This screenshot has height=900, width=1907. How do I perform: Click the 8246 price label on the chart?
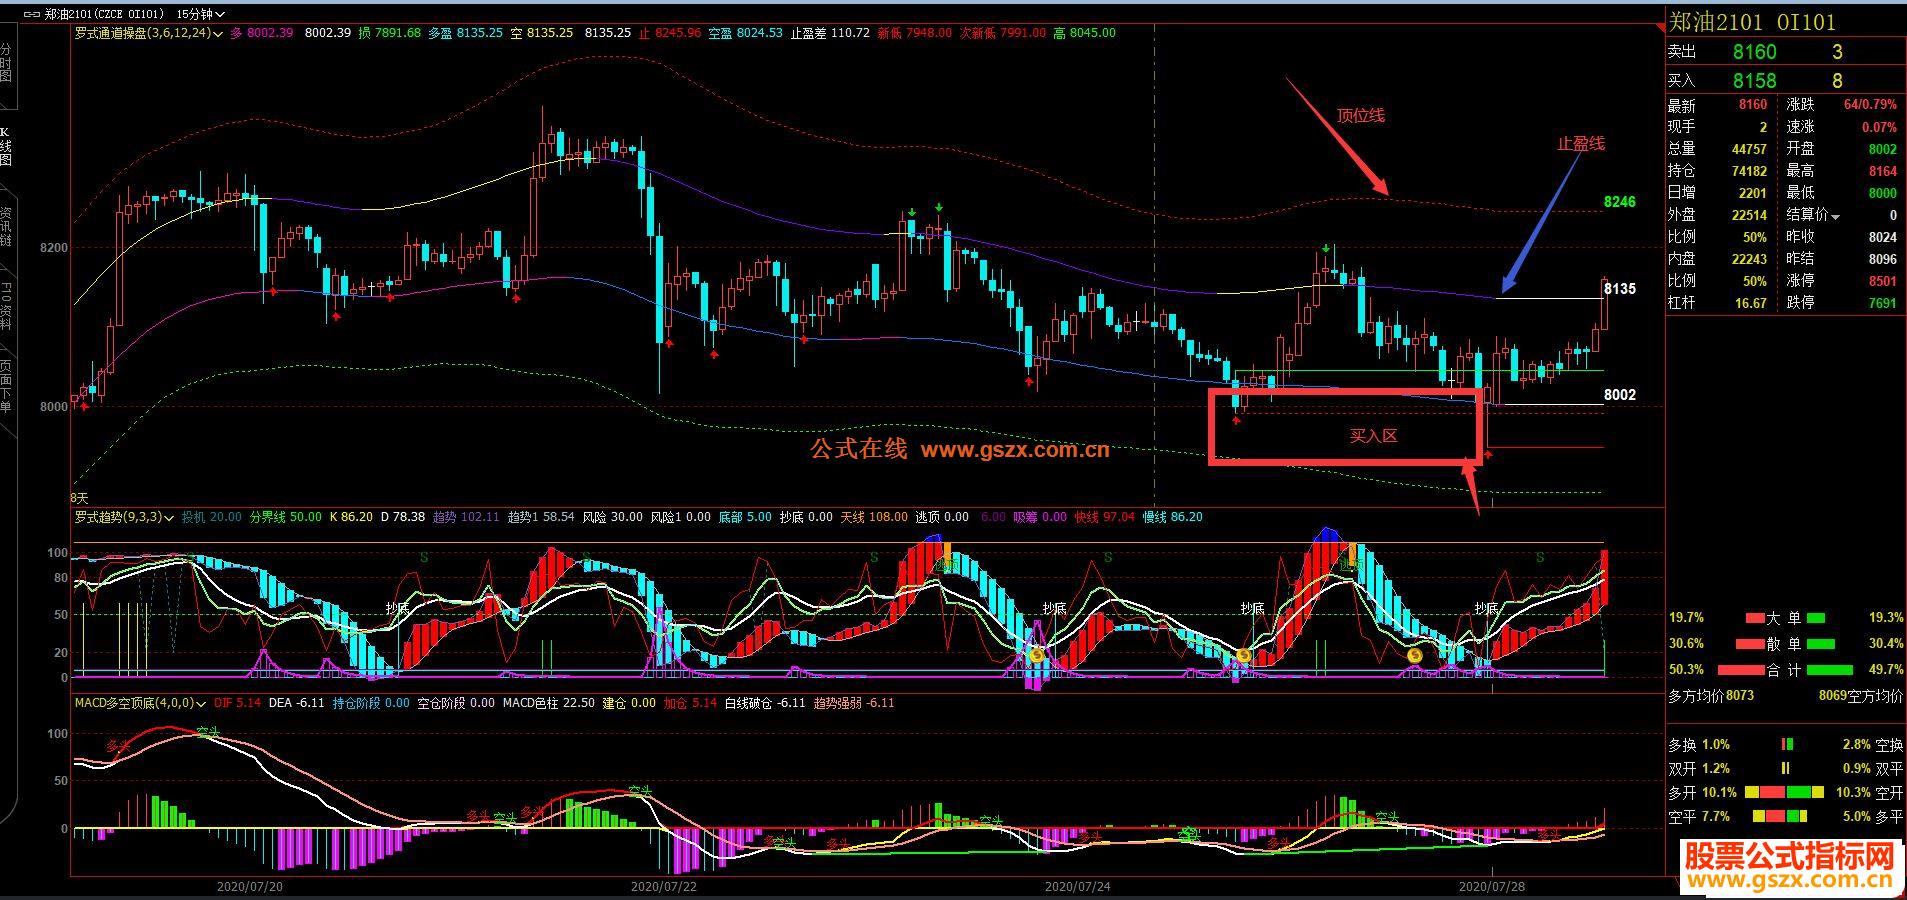1620,202
